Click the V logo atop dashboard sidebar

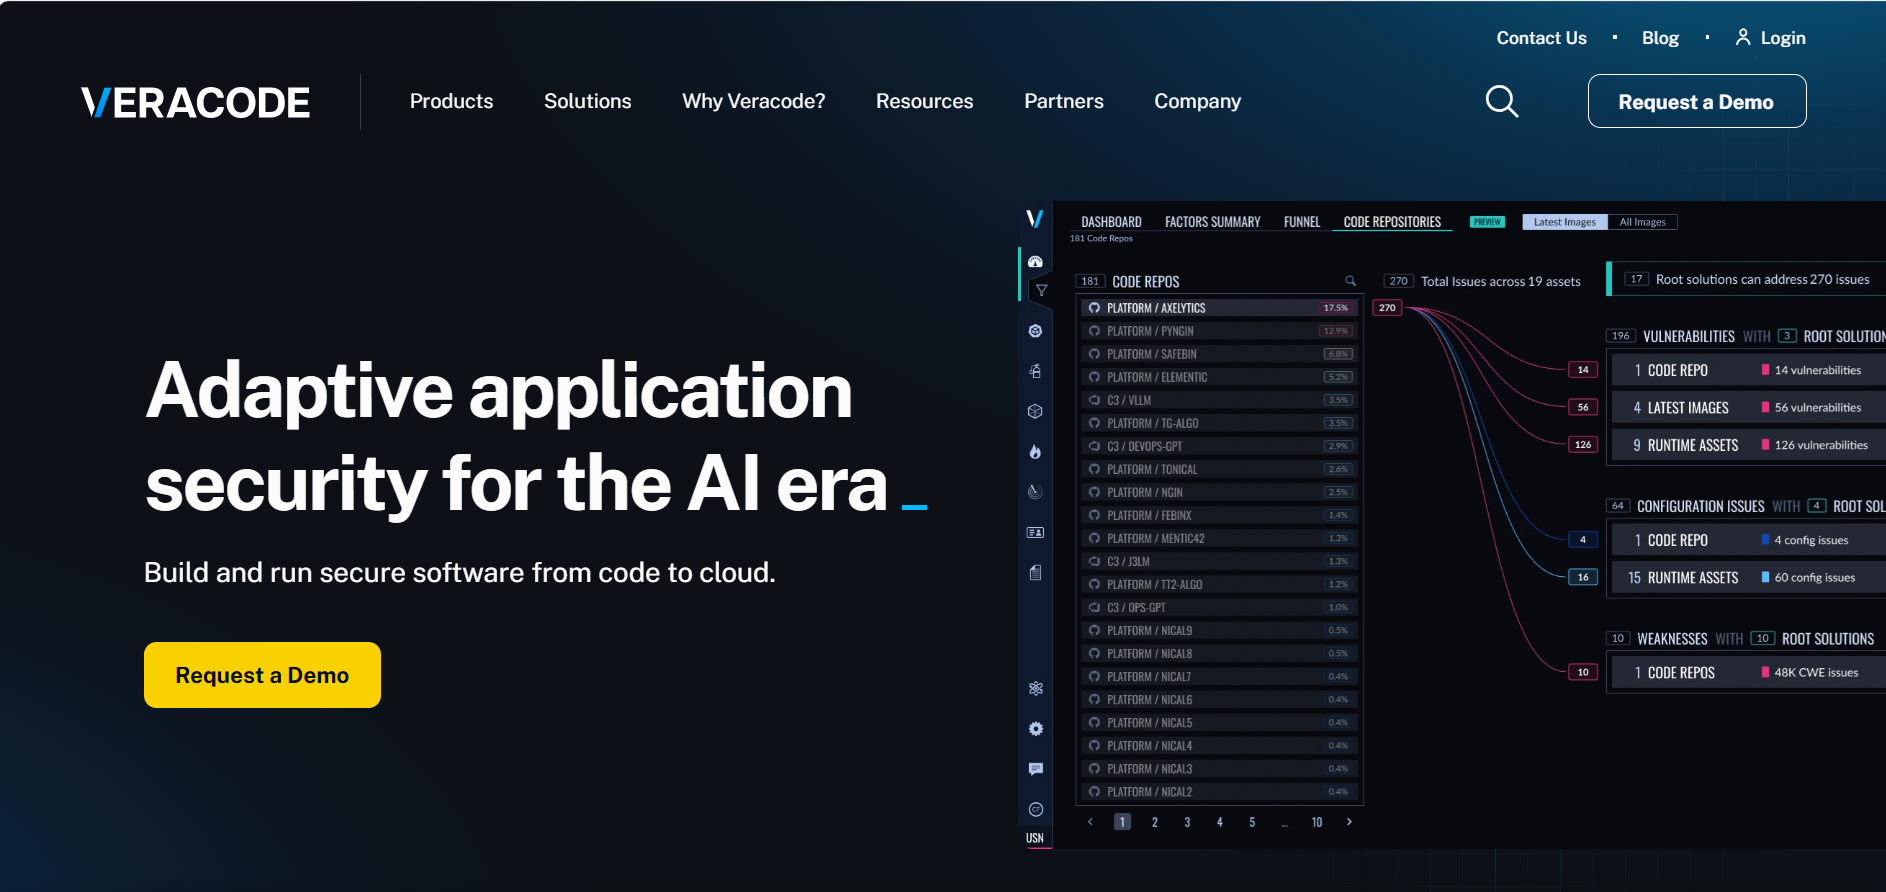click(x=1035, y=219)
